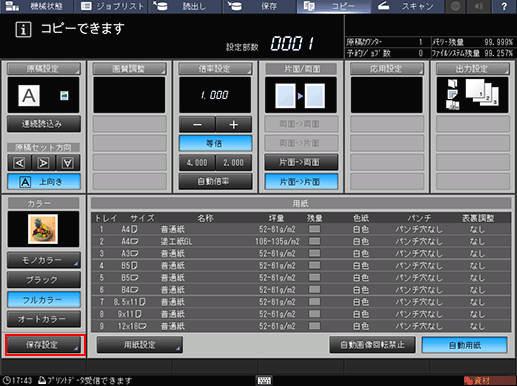The width and height of the screenshot is (517, 386).
Task: Switch to the スキャン tab
Action: click(x=407, y=6)
